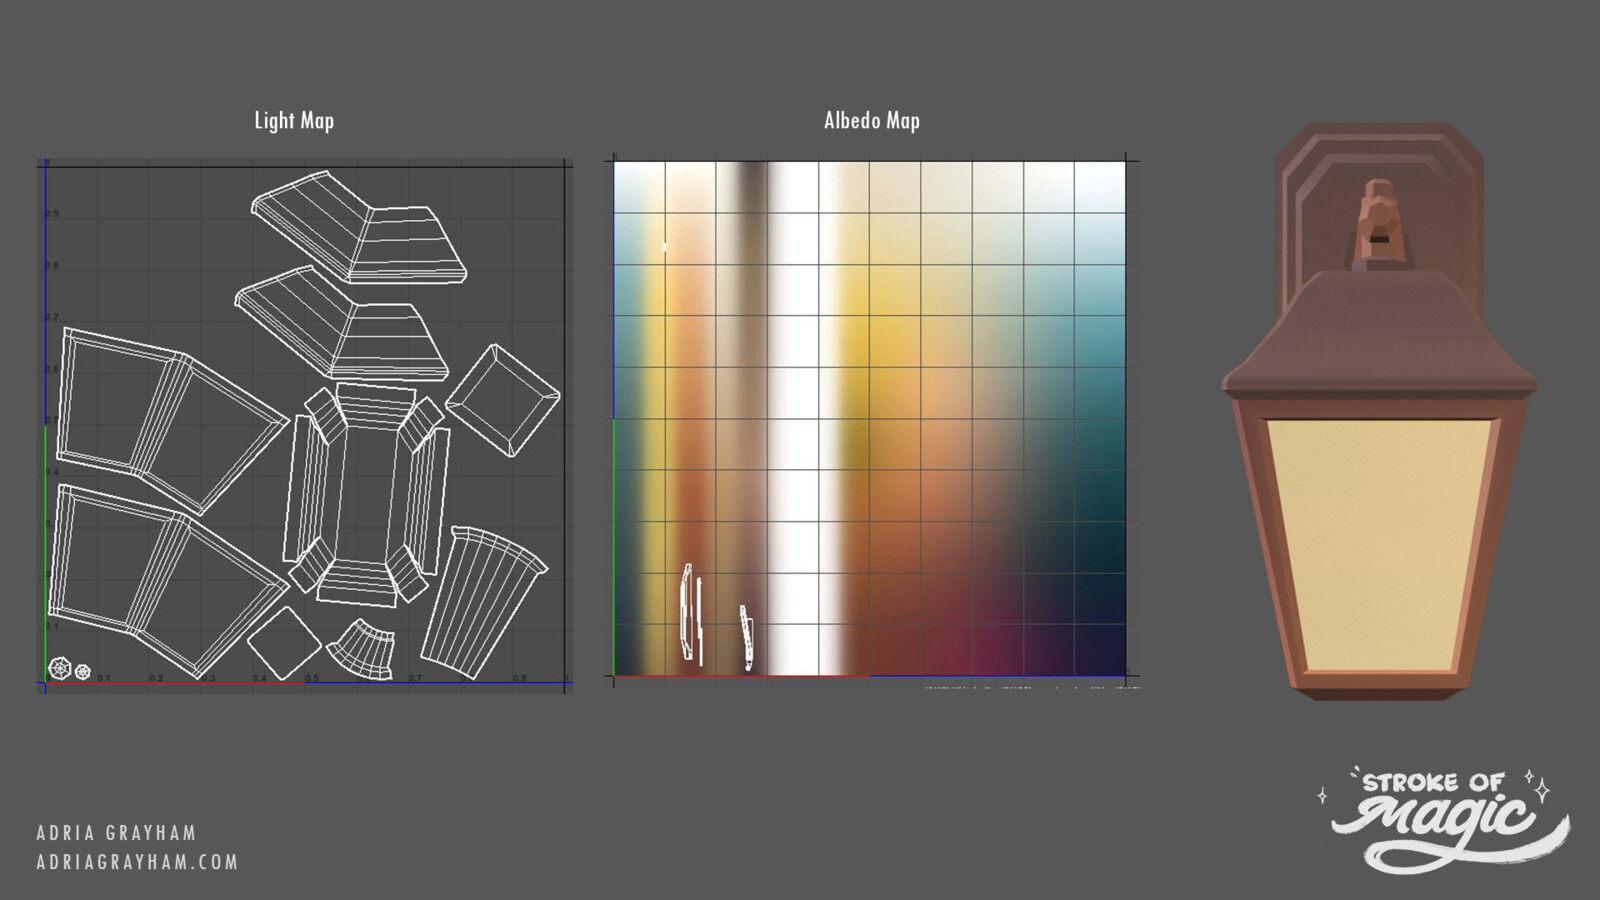Click the "Albedo Map" title text
The width and height of the screenshot is (1600, 900).
[x=871, y=121]
